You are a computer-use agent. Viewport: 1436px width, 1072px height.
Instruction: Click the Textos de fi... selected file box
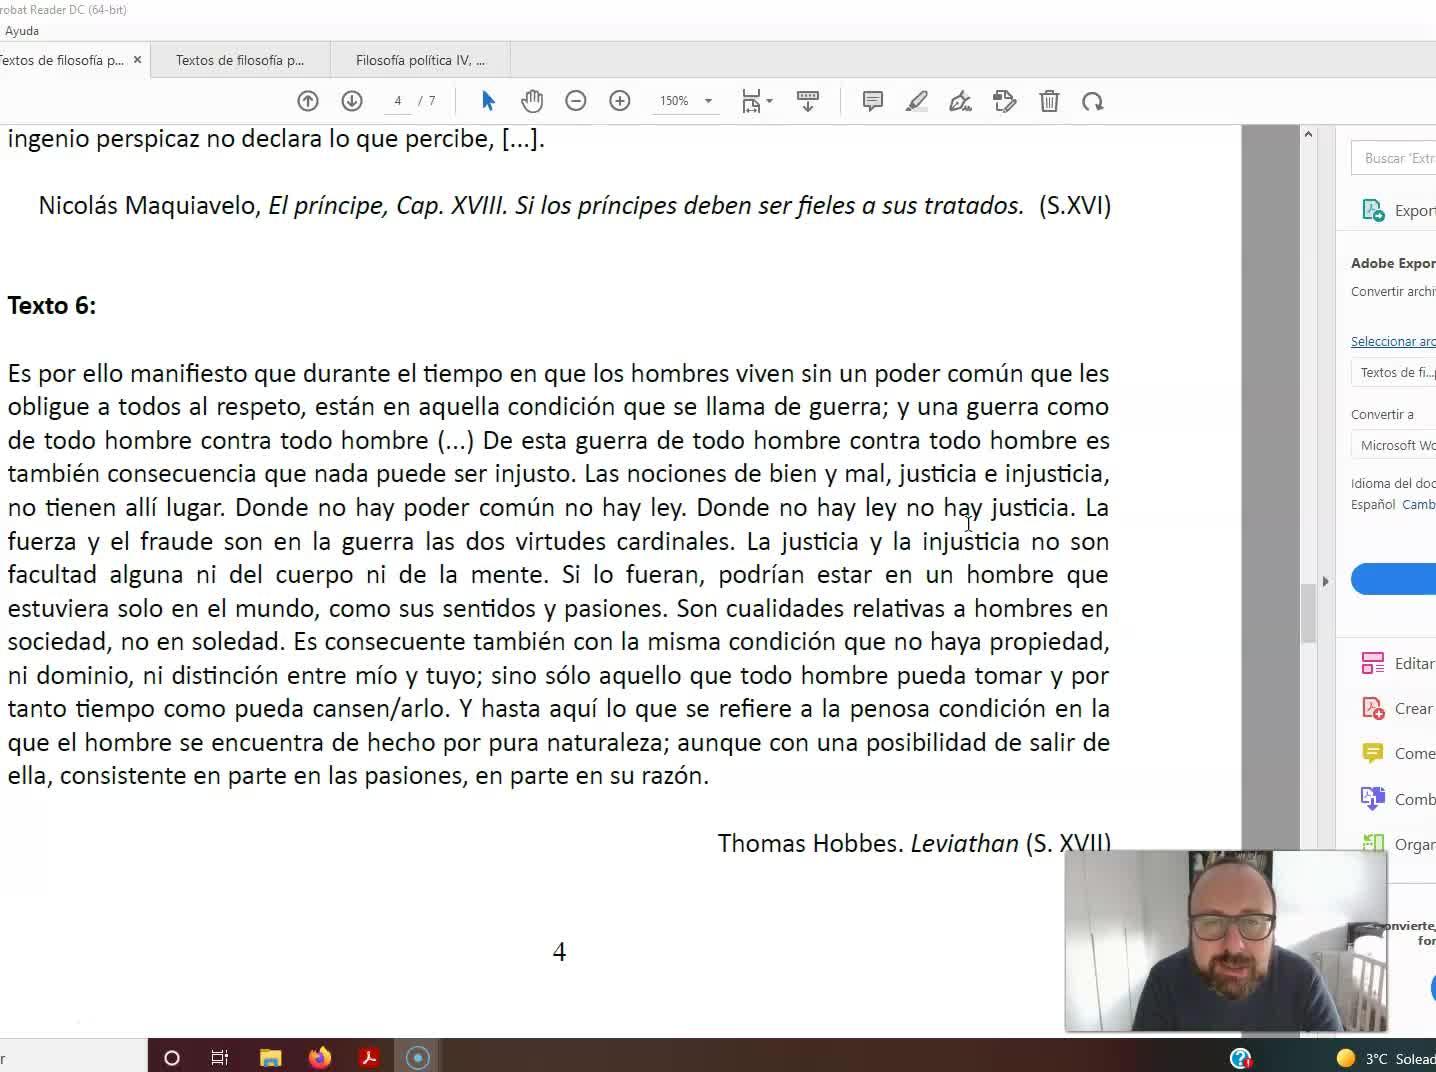click(1394, 373)
